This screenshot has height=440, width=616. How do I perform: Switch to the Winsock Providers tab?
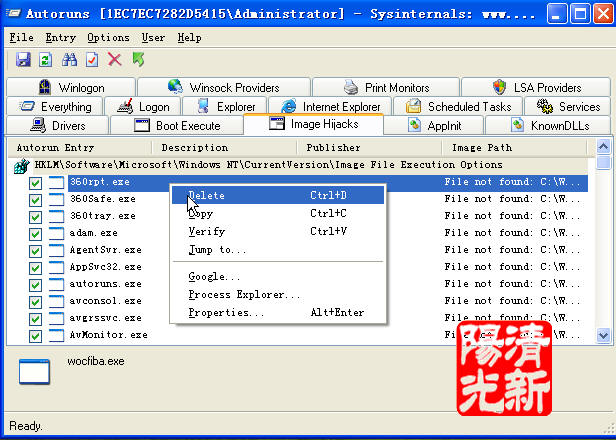coord(224,87)
